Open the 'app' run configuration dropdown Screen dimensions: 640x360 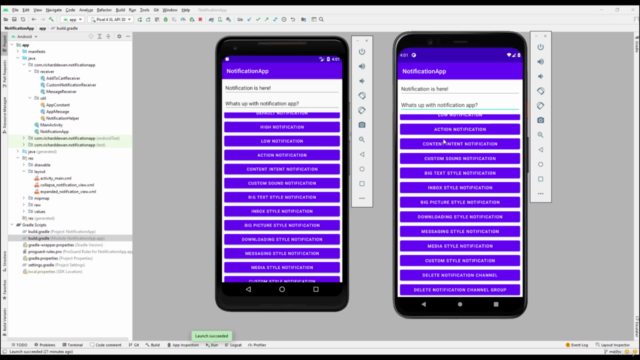click(73, 20)
